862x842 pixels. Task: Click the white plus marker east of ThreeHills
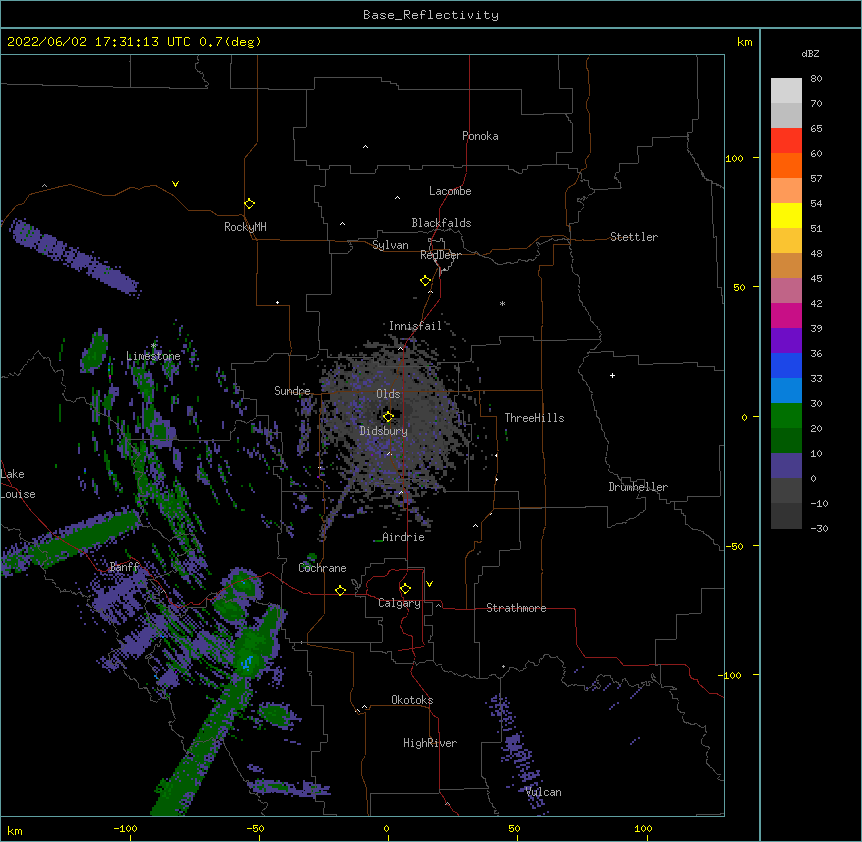612,375
